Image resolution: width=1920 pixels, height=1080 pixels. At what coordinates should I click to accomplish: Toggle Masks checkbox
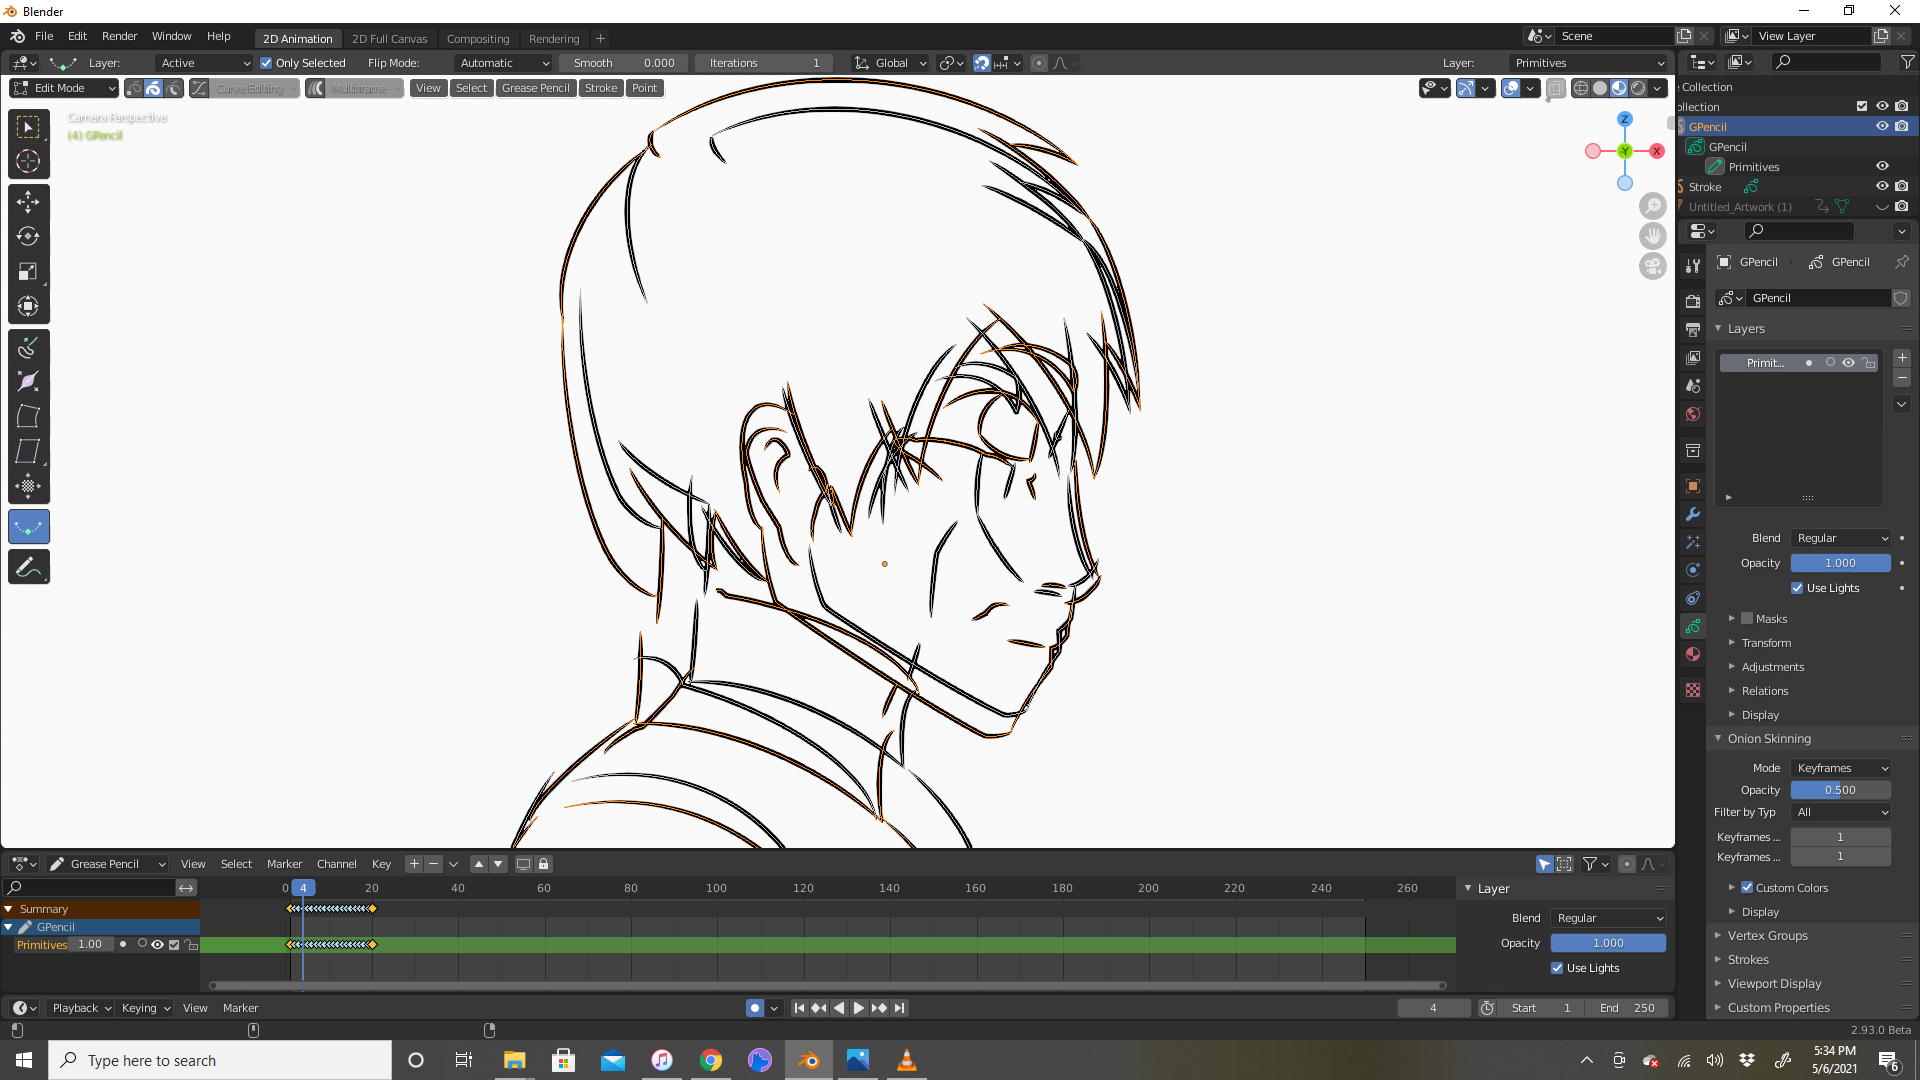coord(1747,618)
